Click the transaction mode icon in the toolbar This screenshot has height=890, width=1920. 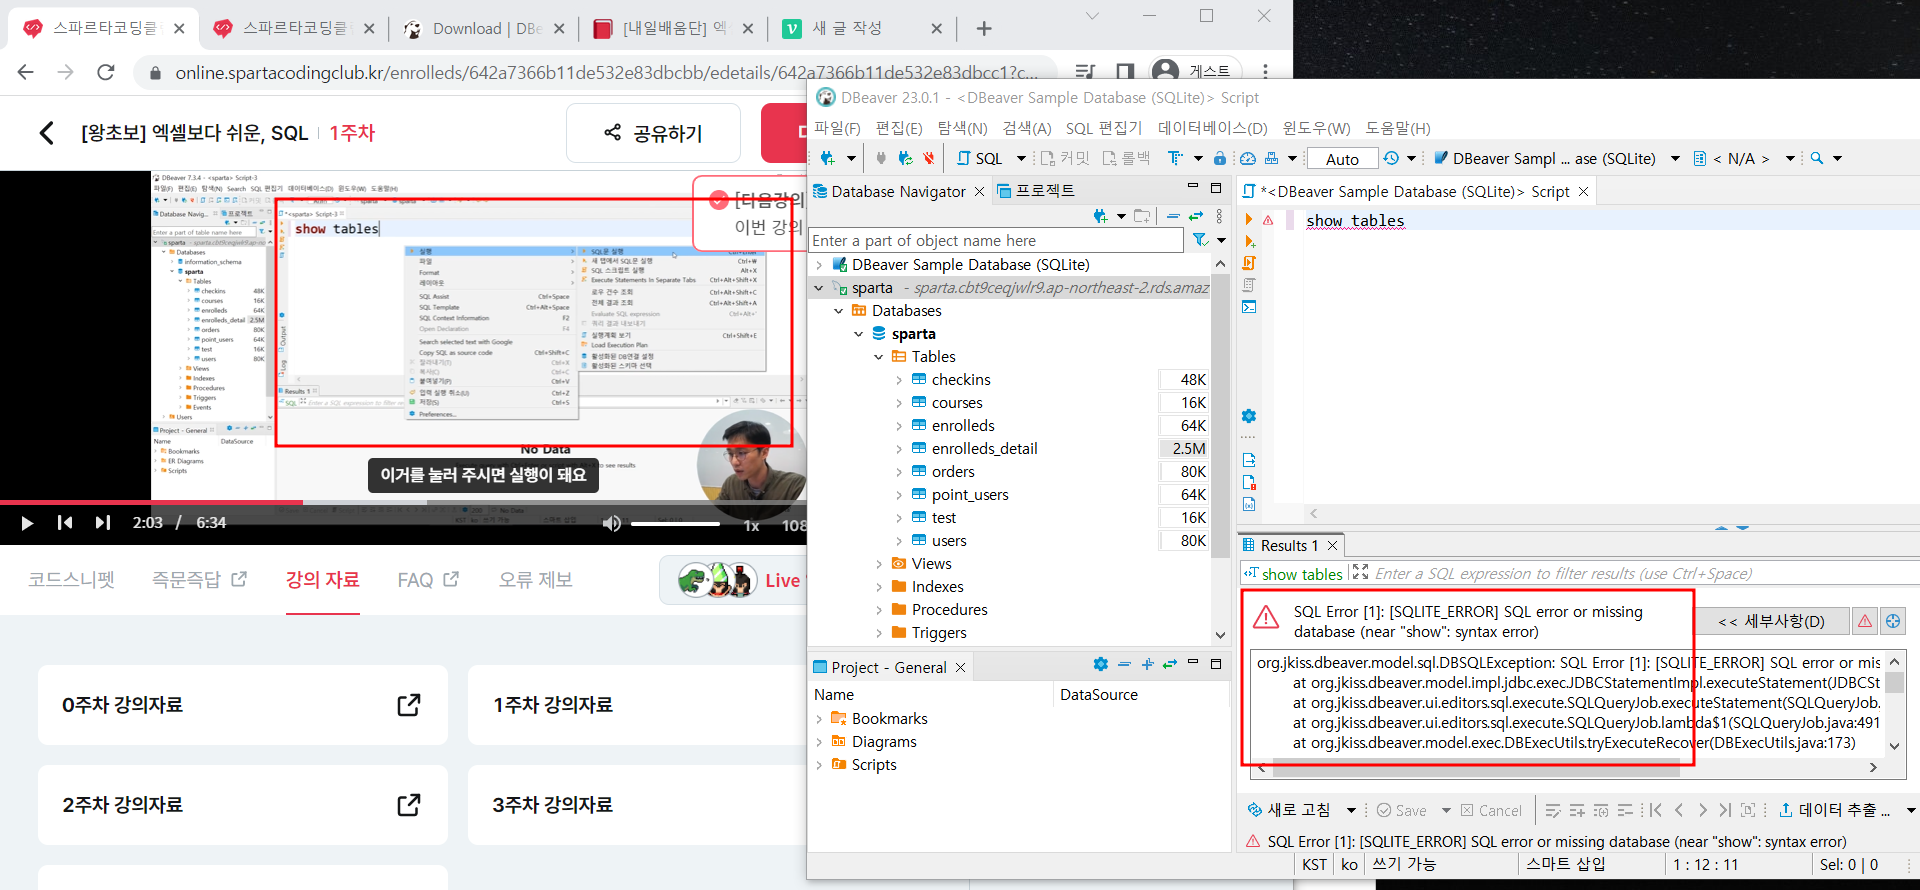pyautogui.click(x=1175, y=158)
